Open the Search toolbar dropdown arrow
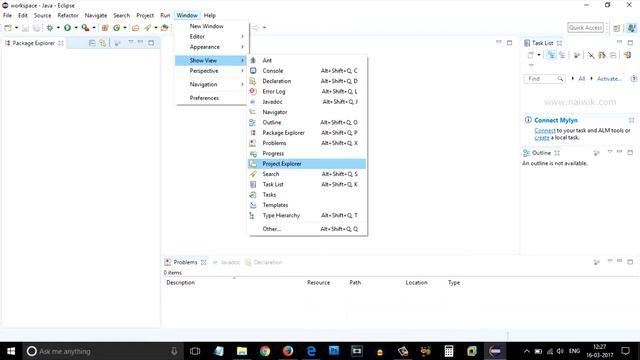This screenshot has height=360, width=640. tap(156, 28)
